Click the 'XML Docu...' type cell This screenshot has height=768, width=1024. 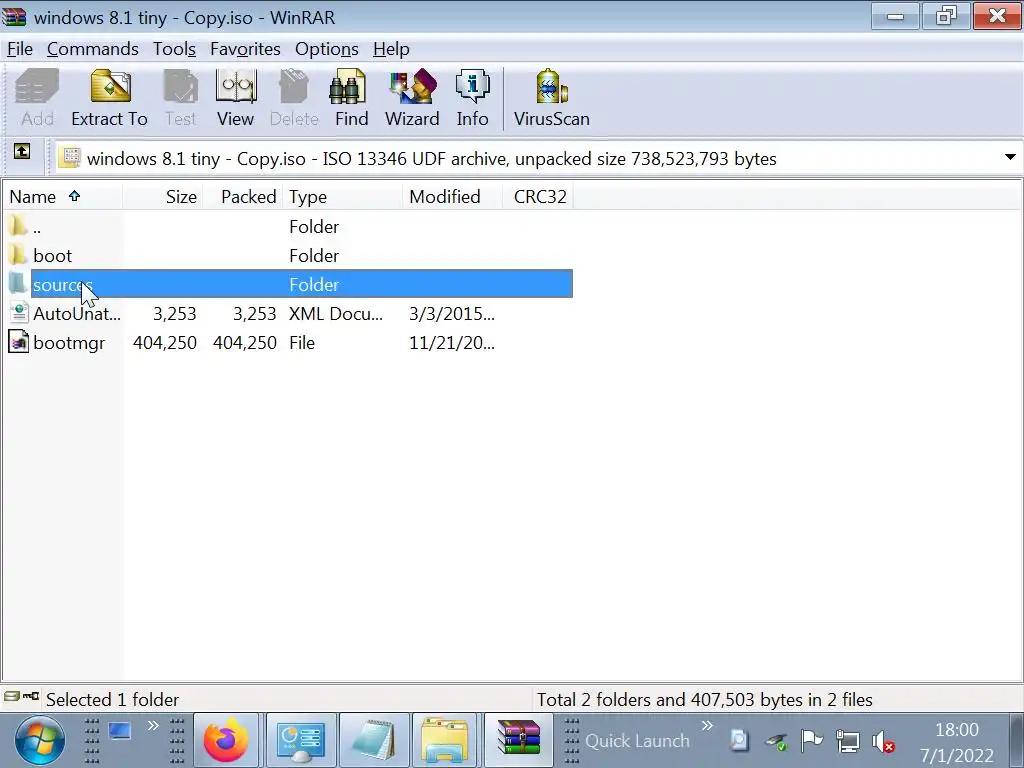click(x=336, y=313)
